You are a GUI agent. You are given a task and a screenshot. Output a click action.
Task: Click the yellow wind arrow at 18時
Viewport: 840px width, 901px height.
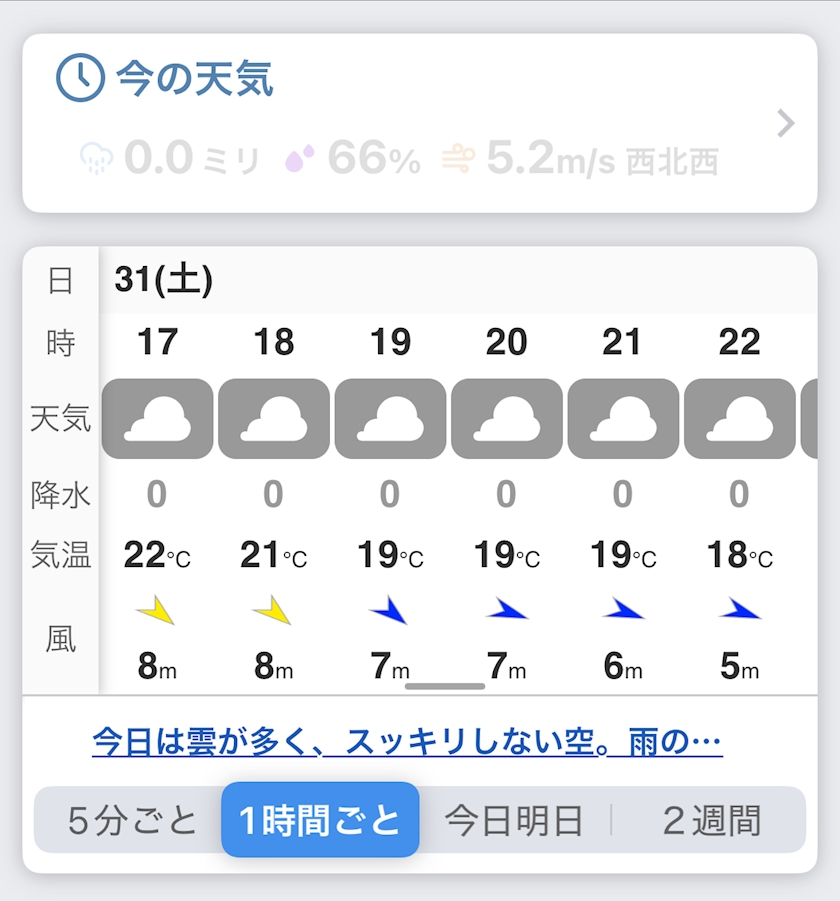pos(272,609)
